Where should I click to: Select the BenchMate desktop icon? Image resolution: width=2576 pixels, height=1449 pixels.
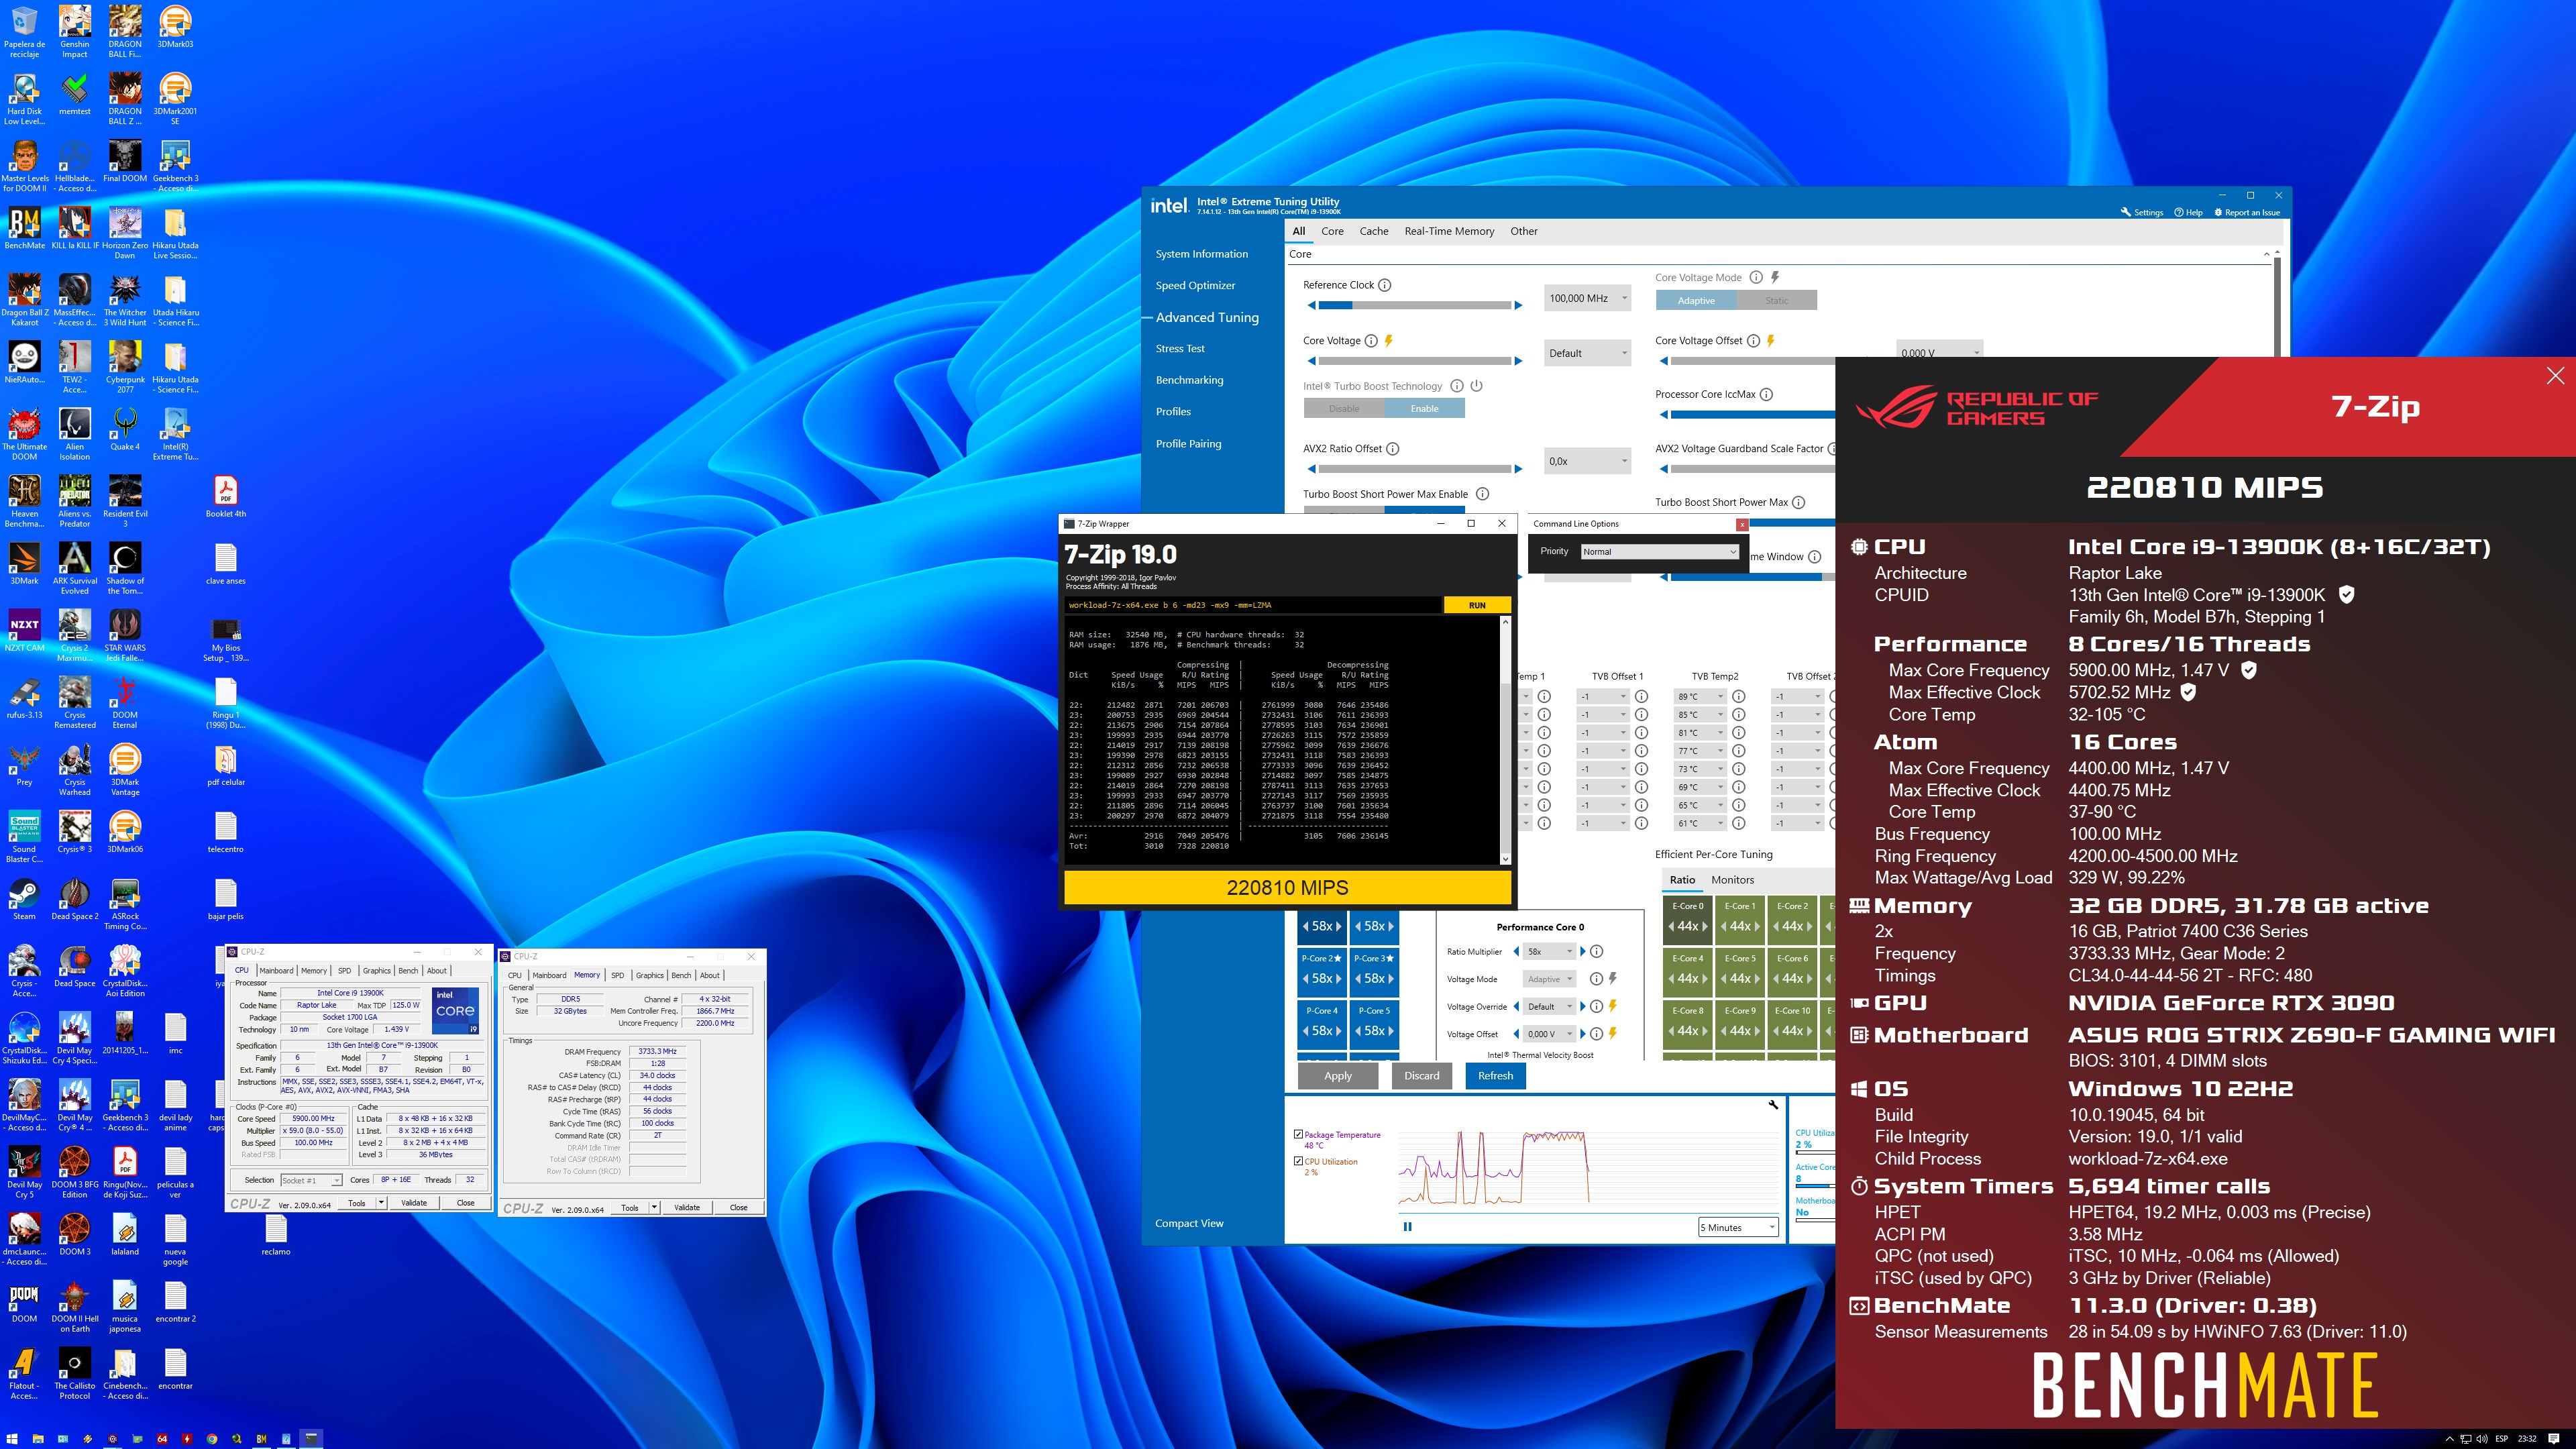(24, 227)
